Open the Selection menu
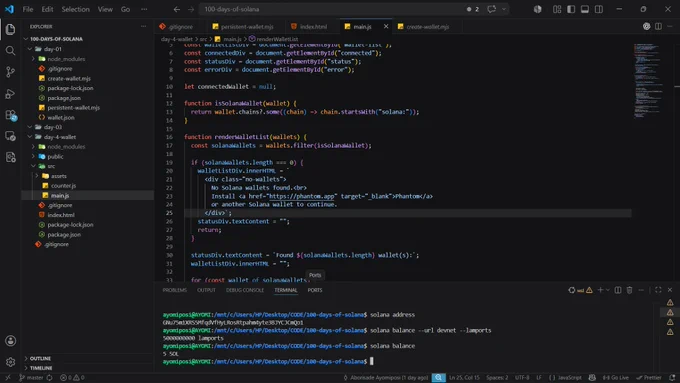Image resolution: width=680 pixels, height=383 pixels. 75,9
